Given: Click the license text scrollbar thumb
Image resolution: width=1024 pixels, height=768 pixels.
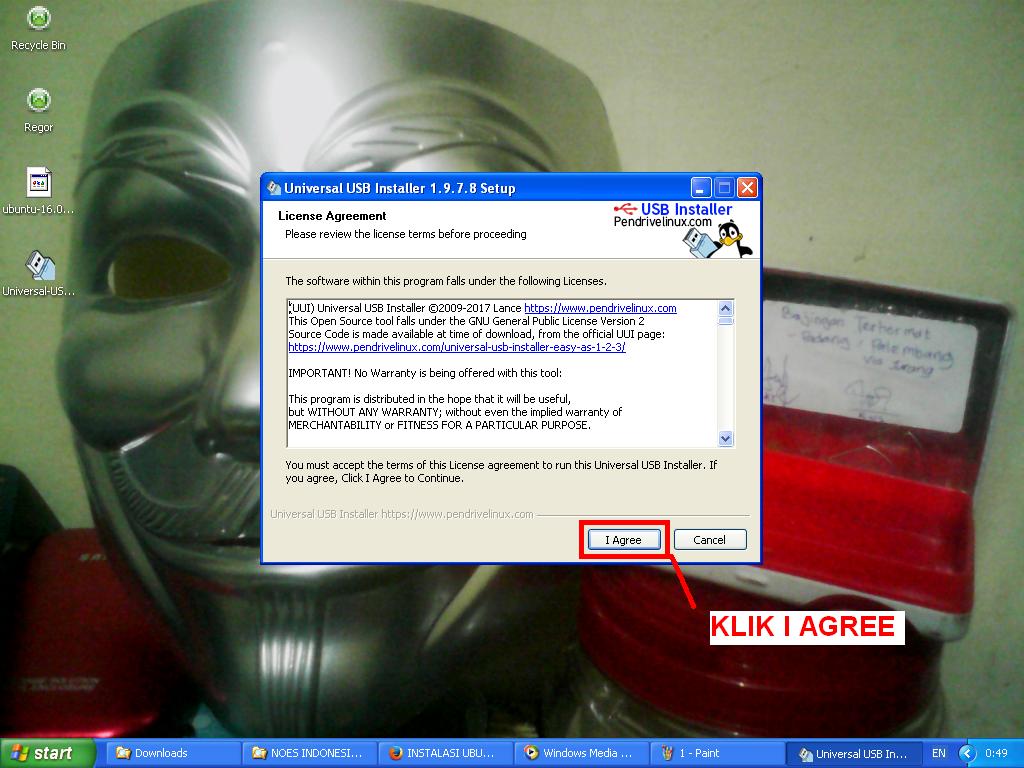Looking at the screenshot, I should (x=726, y=321).
